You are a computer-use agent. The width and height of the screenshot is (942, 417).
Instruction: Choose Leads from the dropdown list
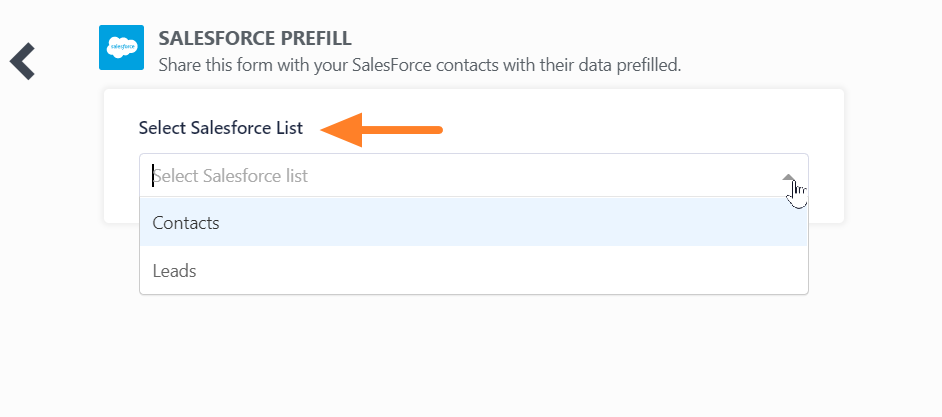tap(174, 270)
